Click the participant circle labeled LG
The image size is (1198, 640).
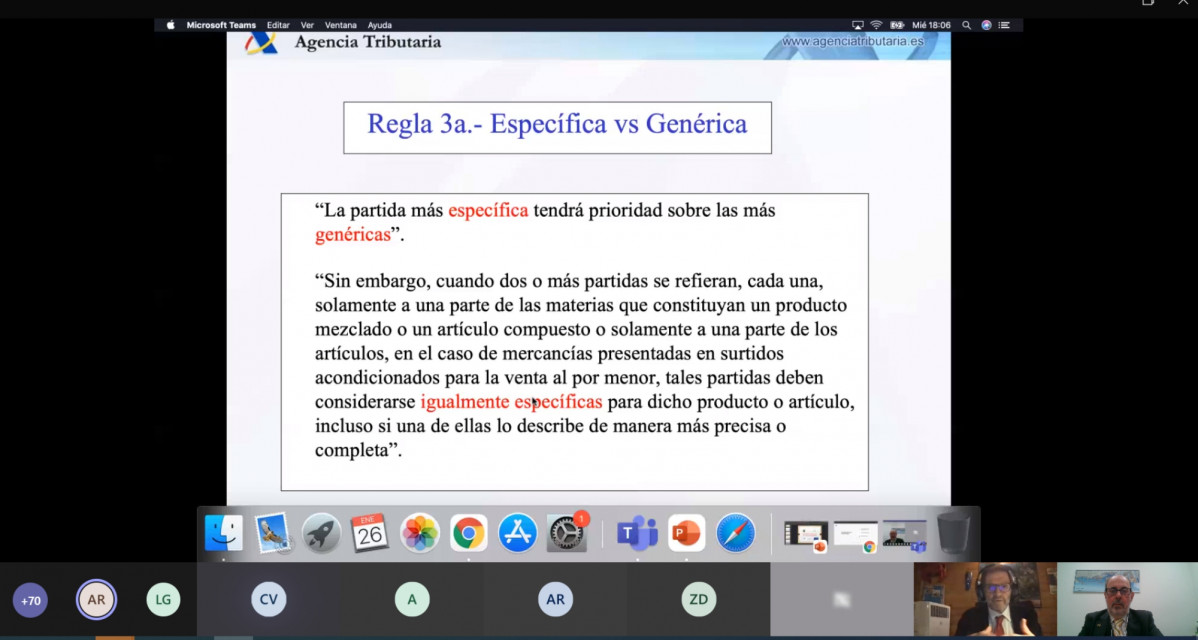[163, 600]
